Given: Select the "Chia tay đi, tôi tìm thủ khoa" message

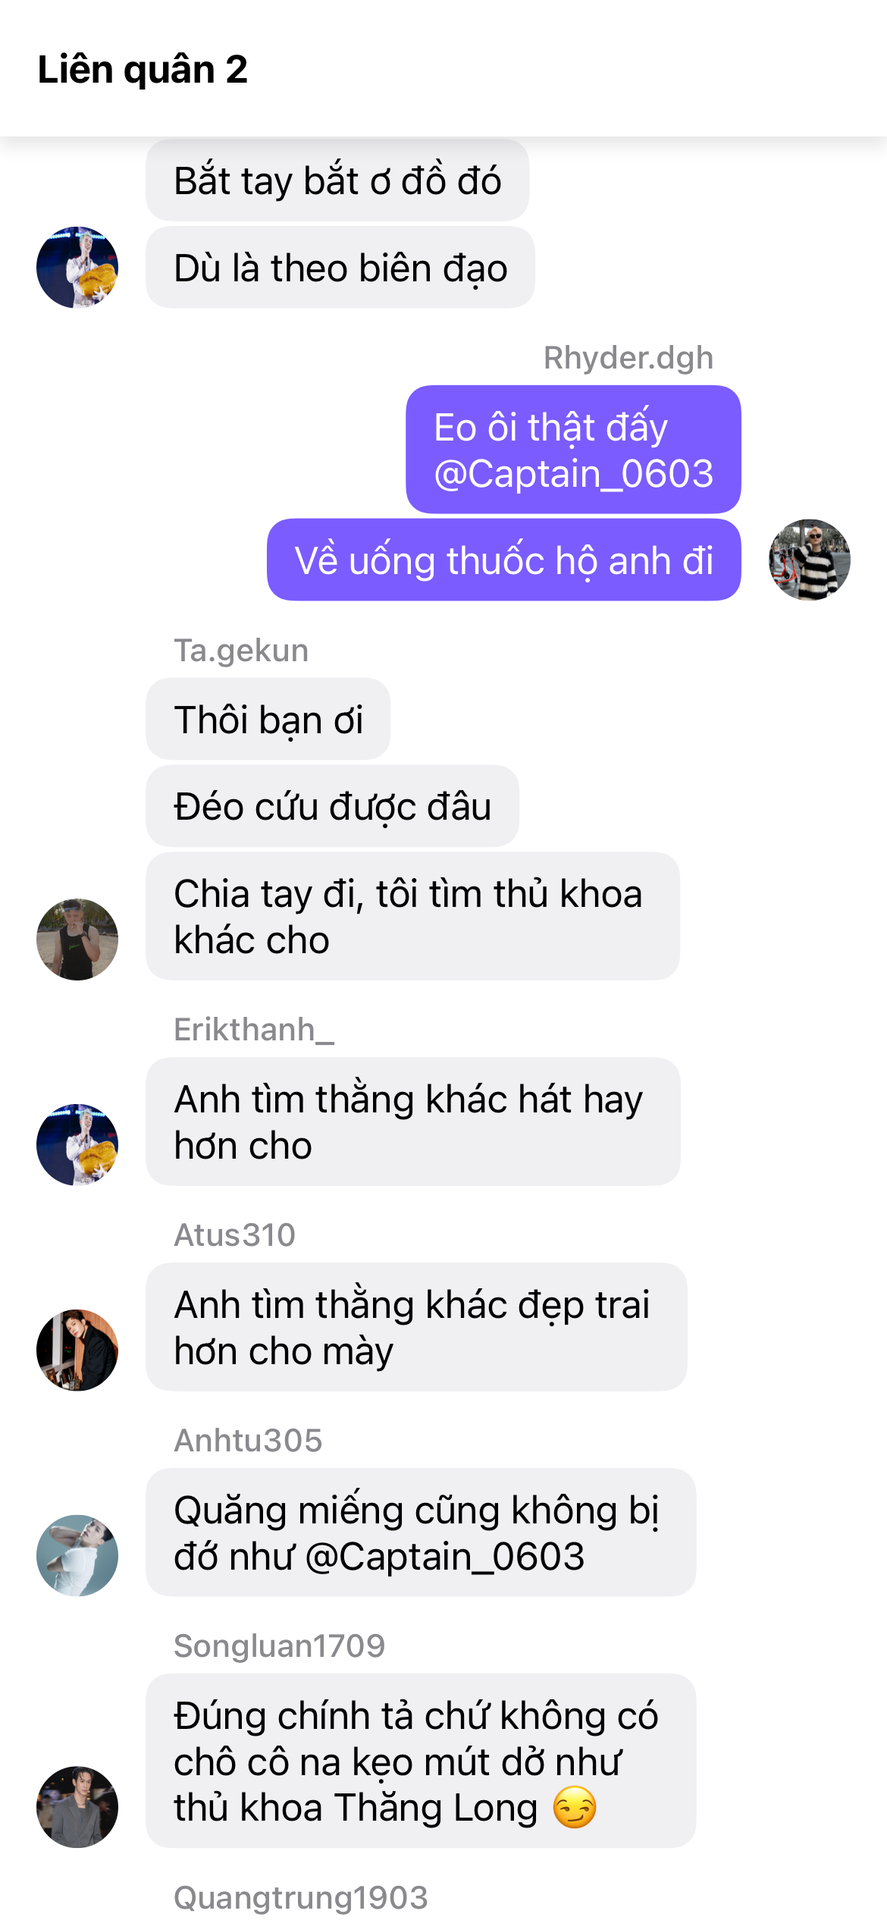Looking at the screenshot, I should [x=412, y=916].
